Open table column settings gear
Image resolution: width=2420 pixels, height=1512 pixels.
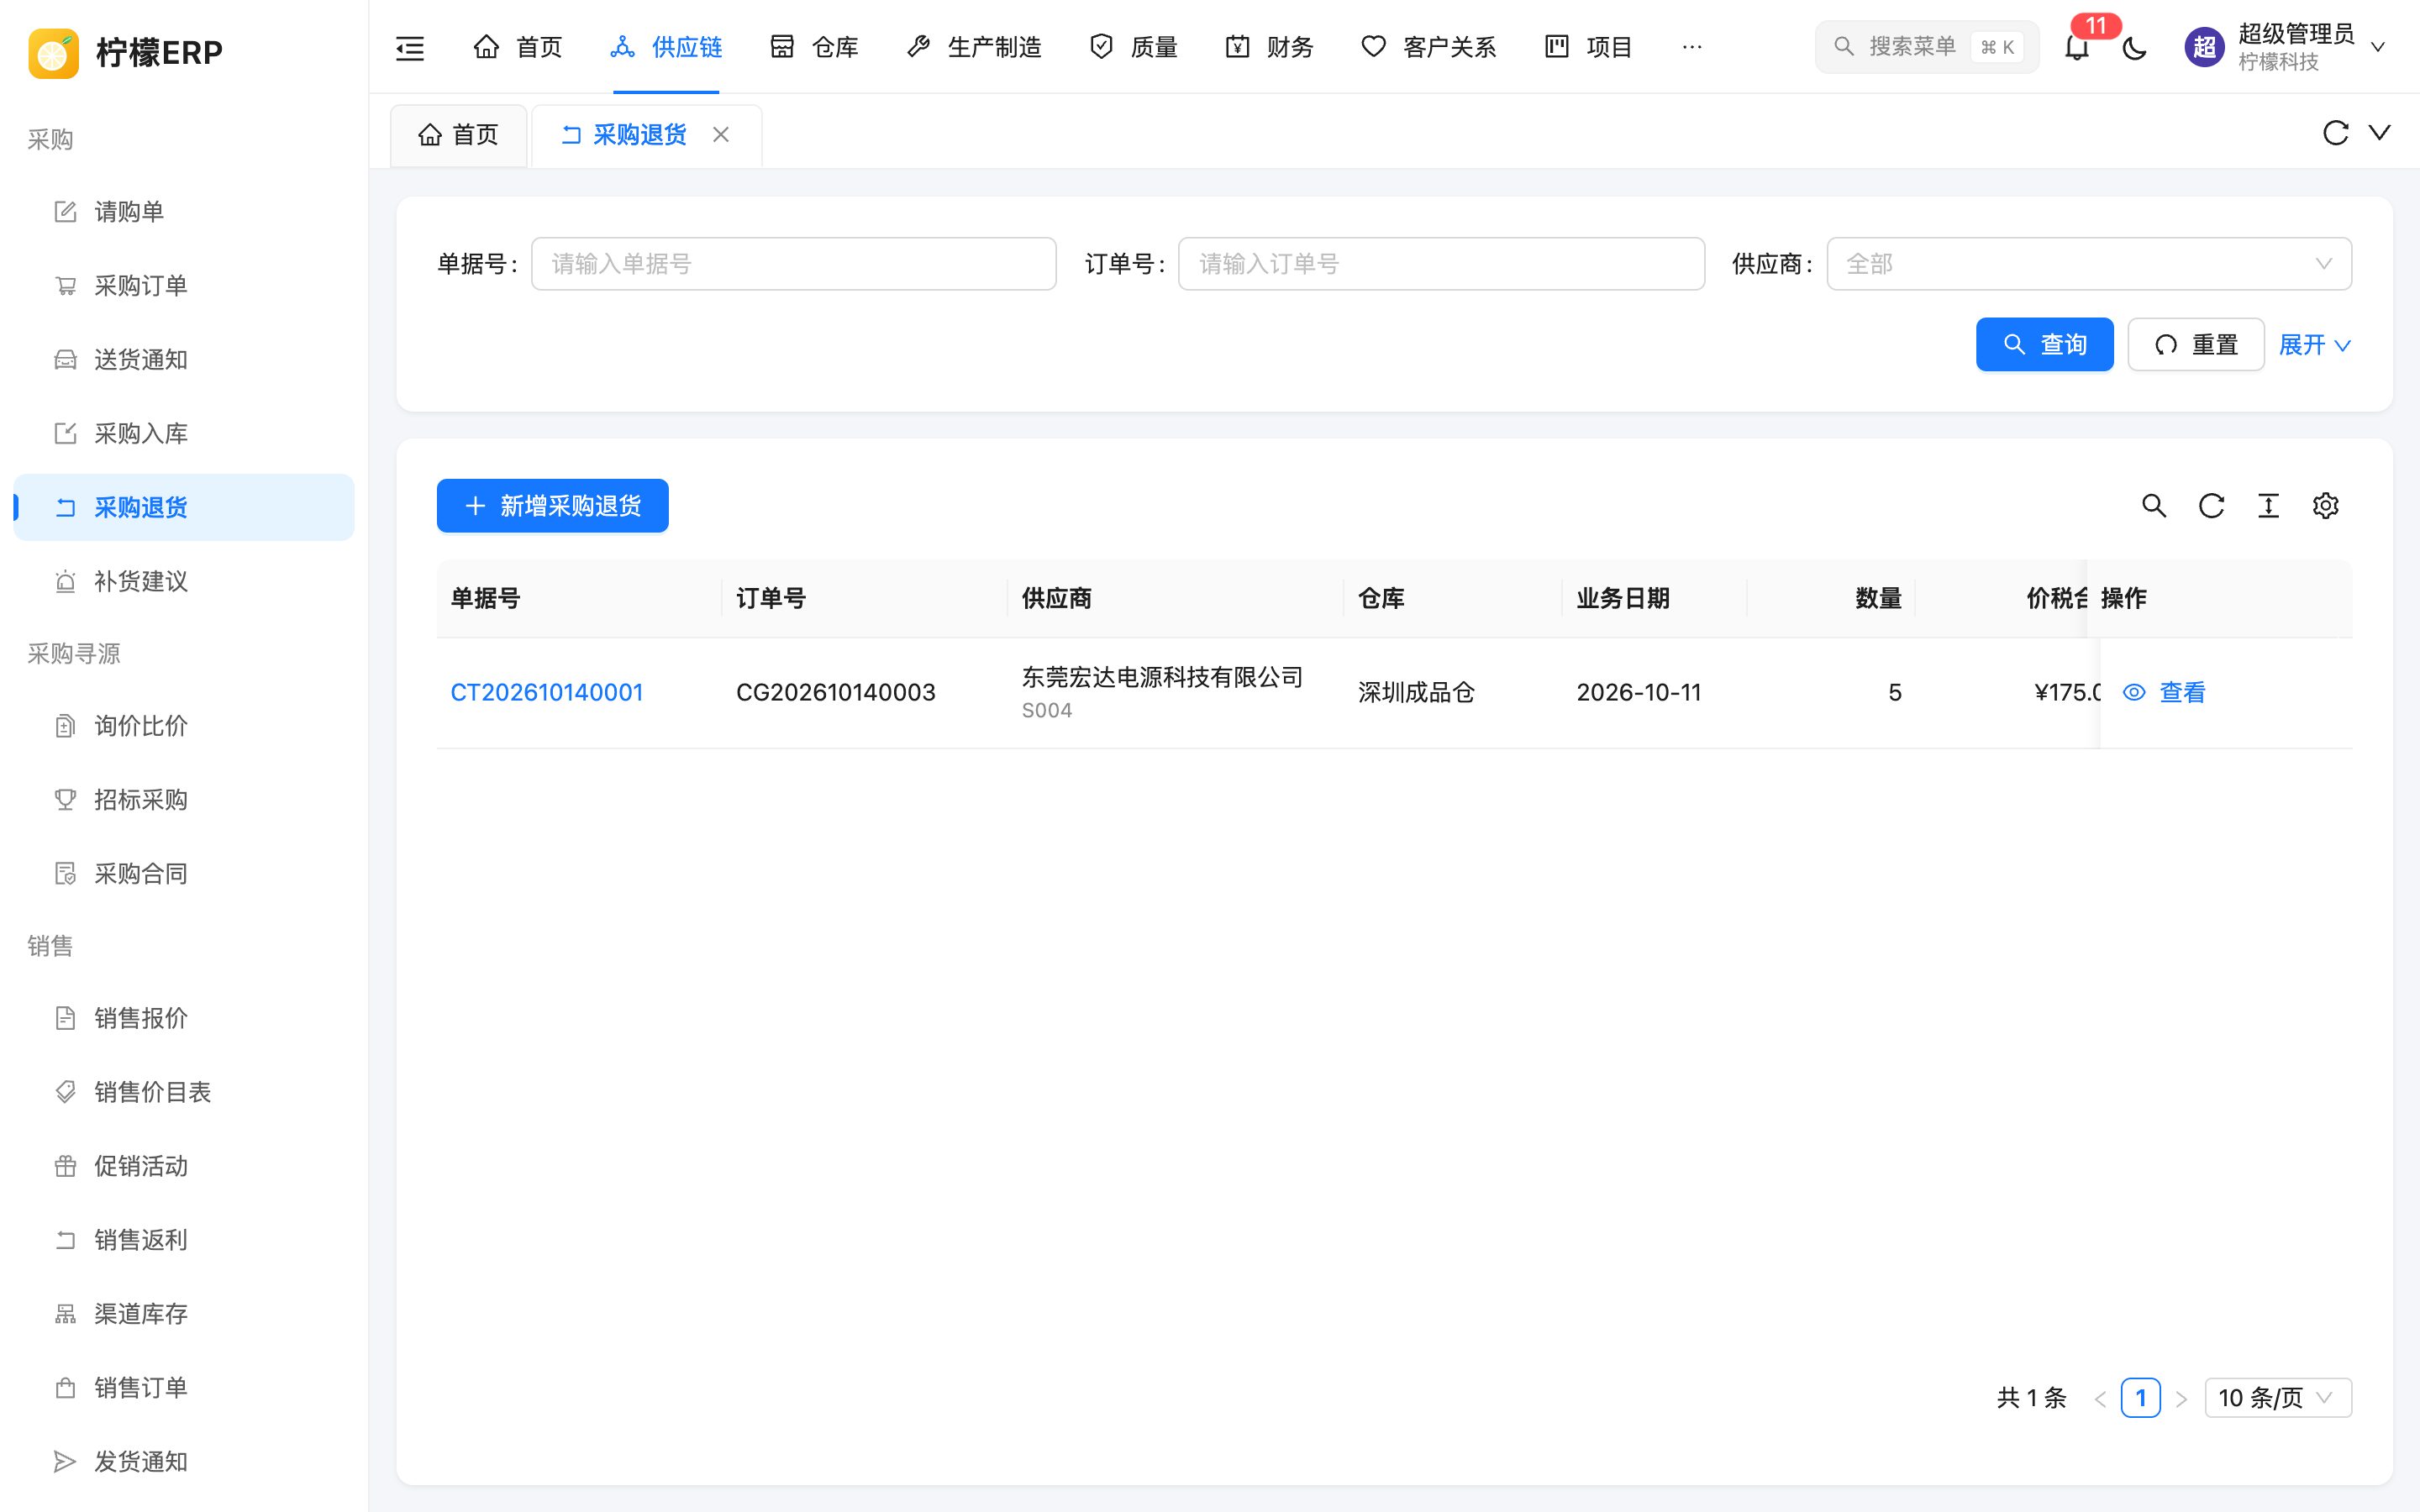click(x=2325, y=506)
